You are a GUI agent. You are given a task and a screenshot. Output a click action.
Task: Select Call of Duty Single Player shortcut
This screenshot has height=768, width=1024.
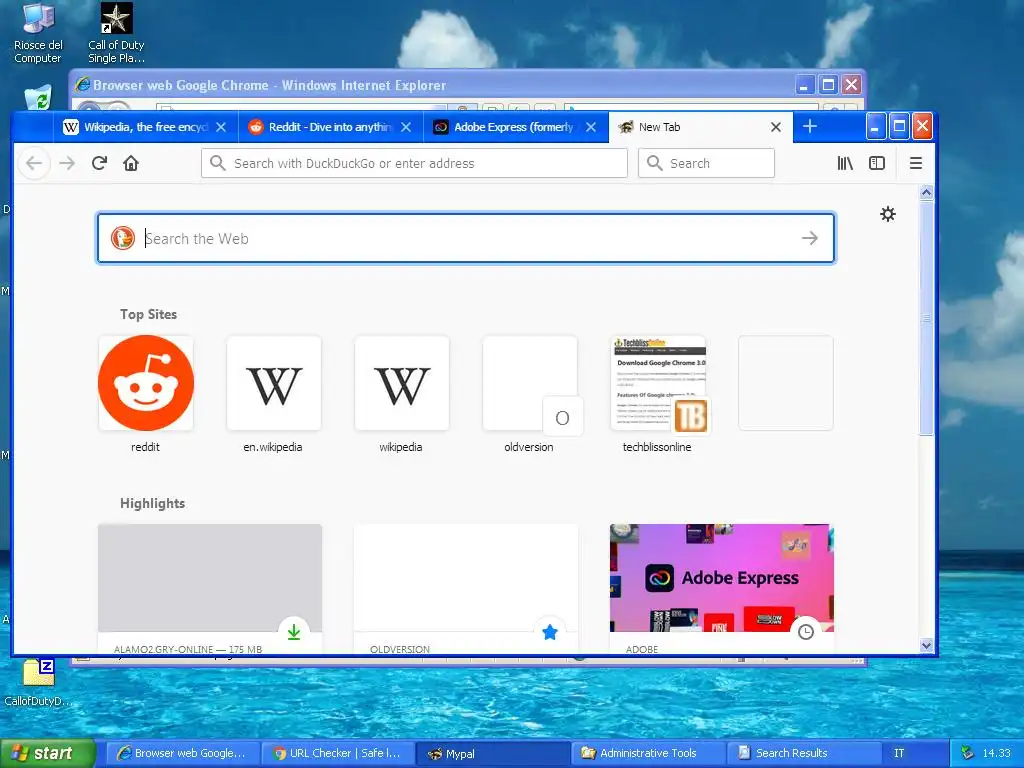116,33
